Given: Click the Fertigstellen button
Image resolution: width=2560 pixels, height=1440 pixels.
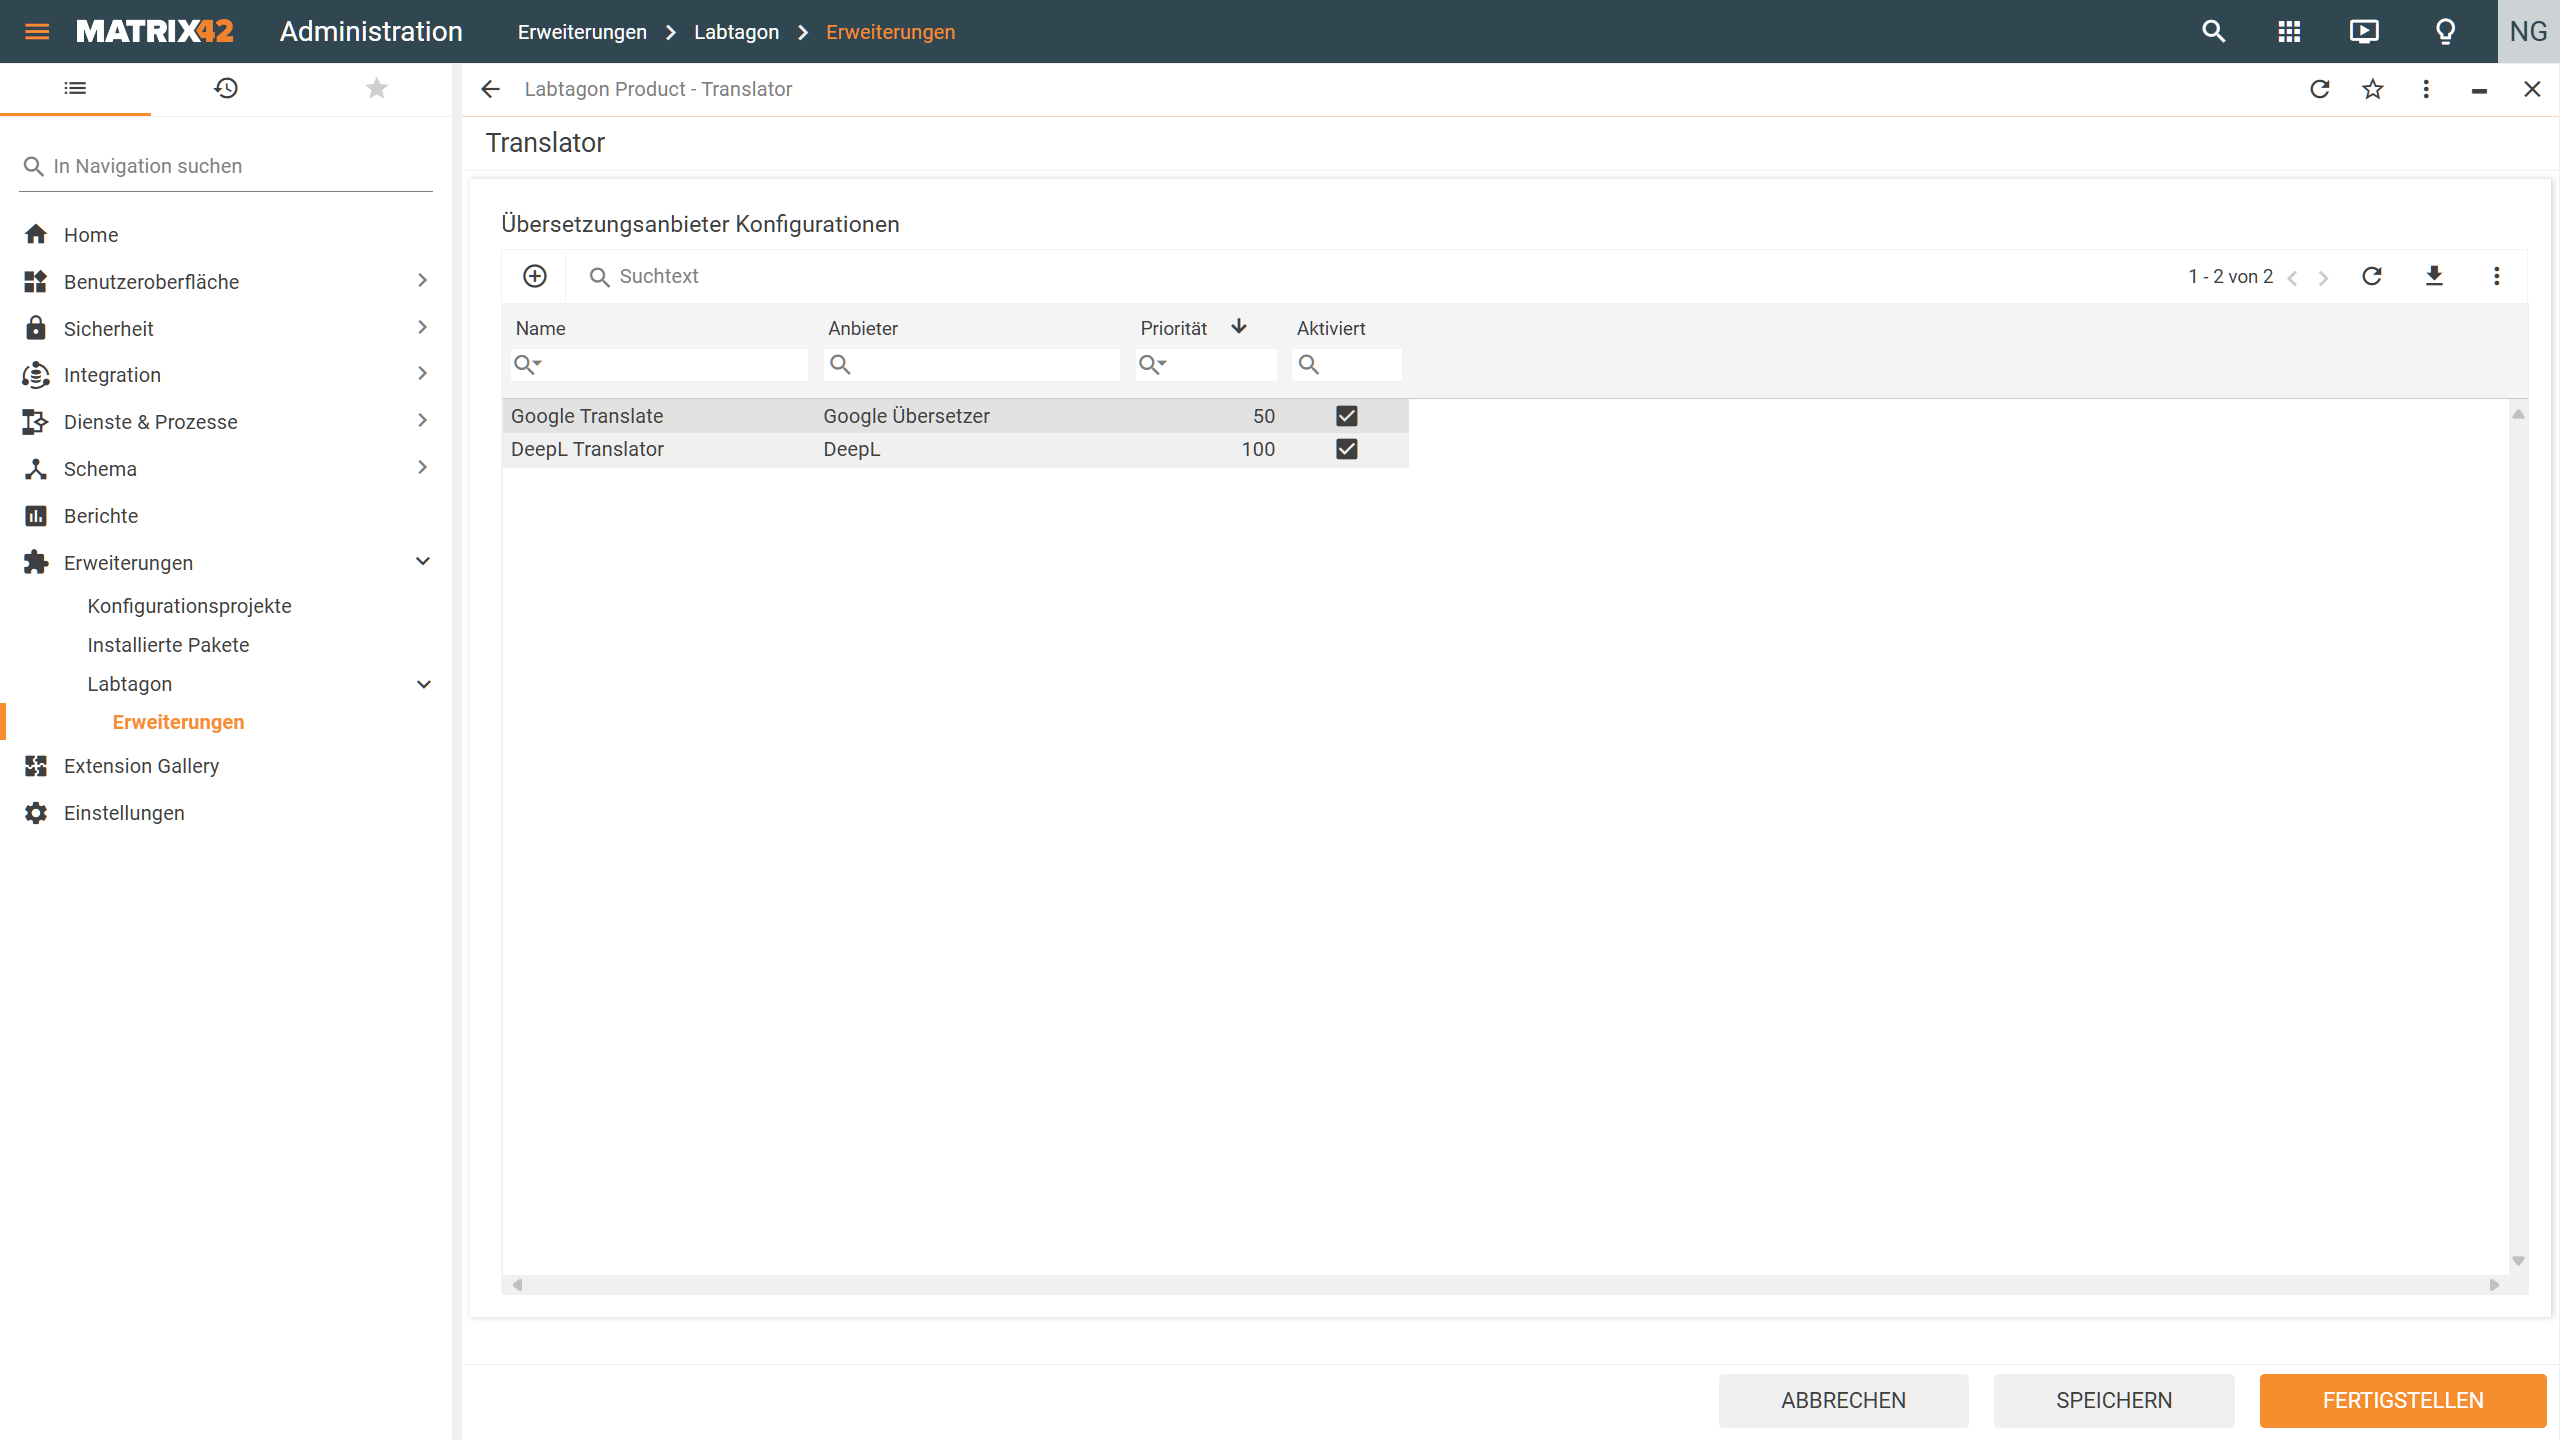Looking at the screenshot, I should coord(2403,1400).
